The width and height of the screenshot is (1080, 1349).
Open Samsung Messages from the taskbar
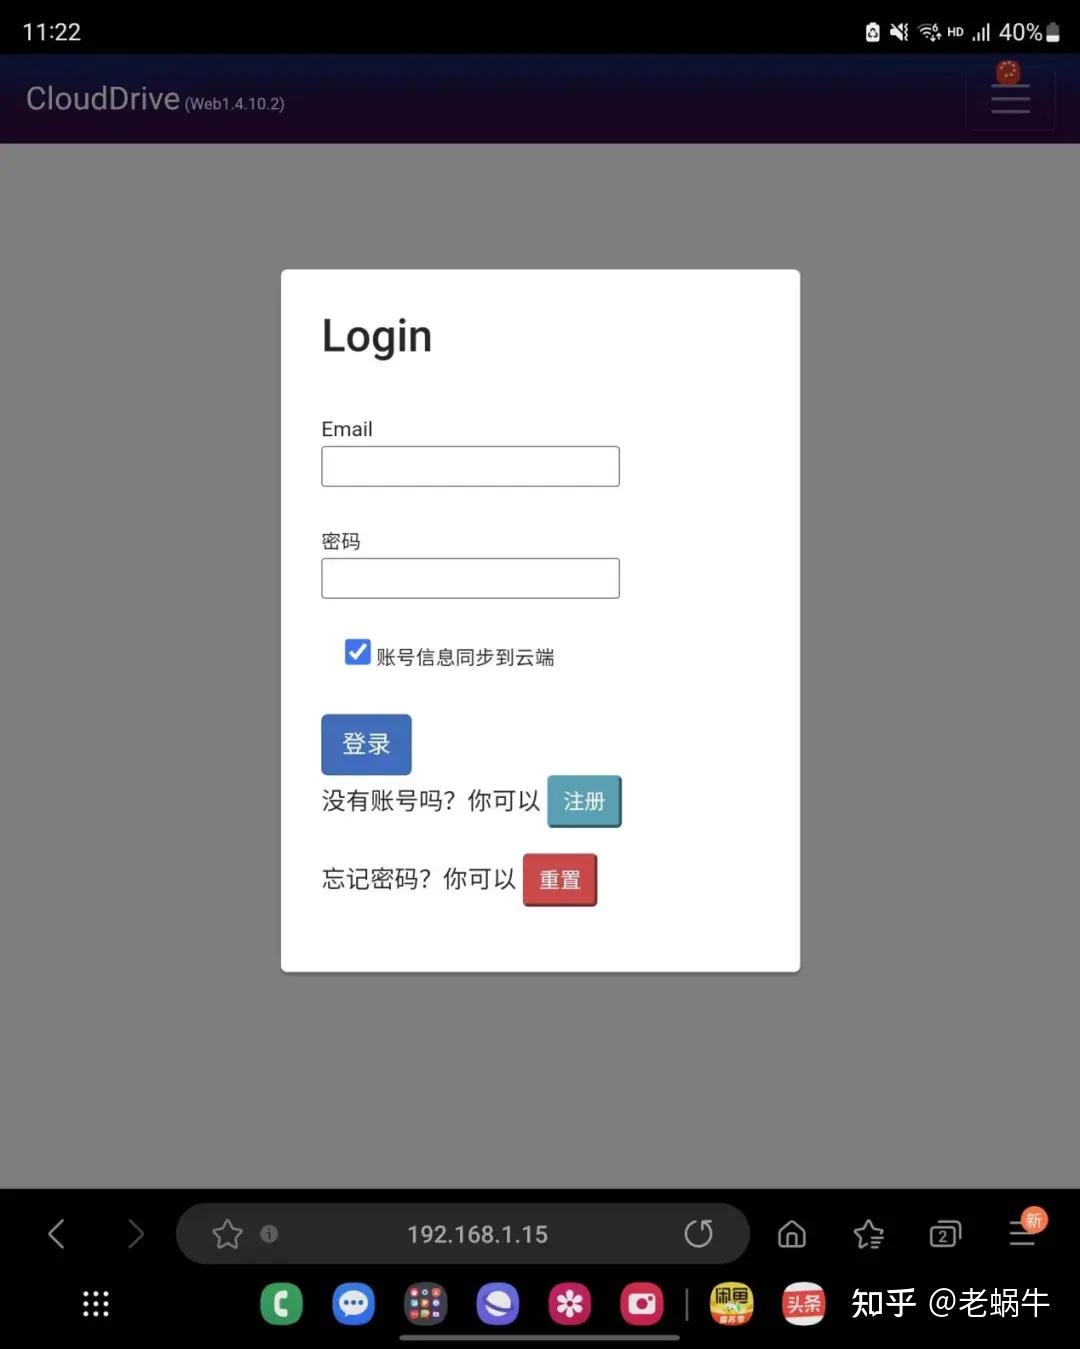353,1304
